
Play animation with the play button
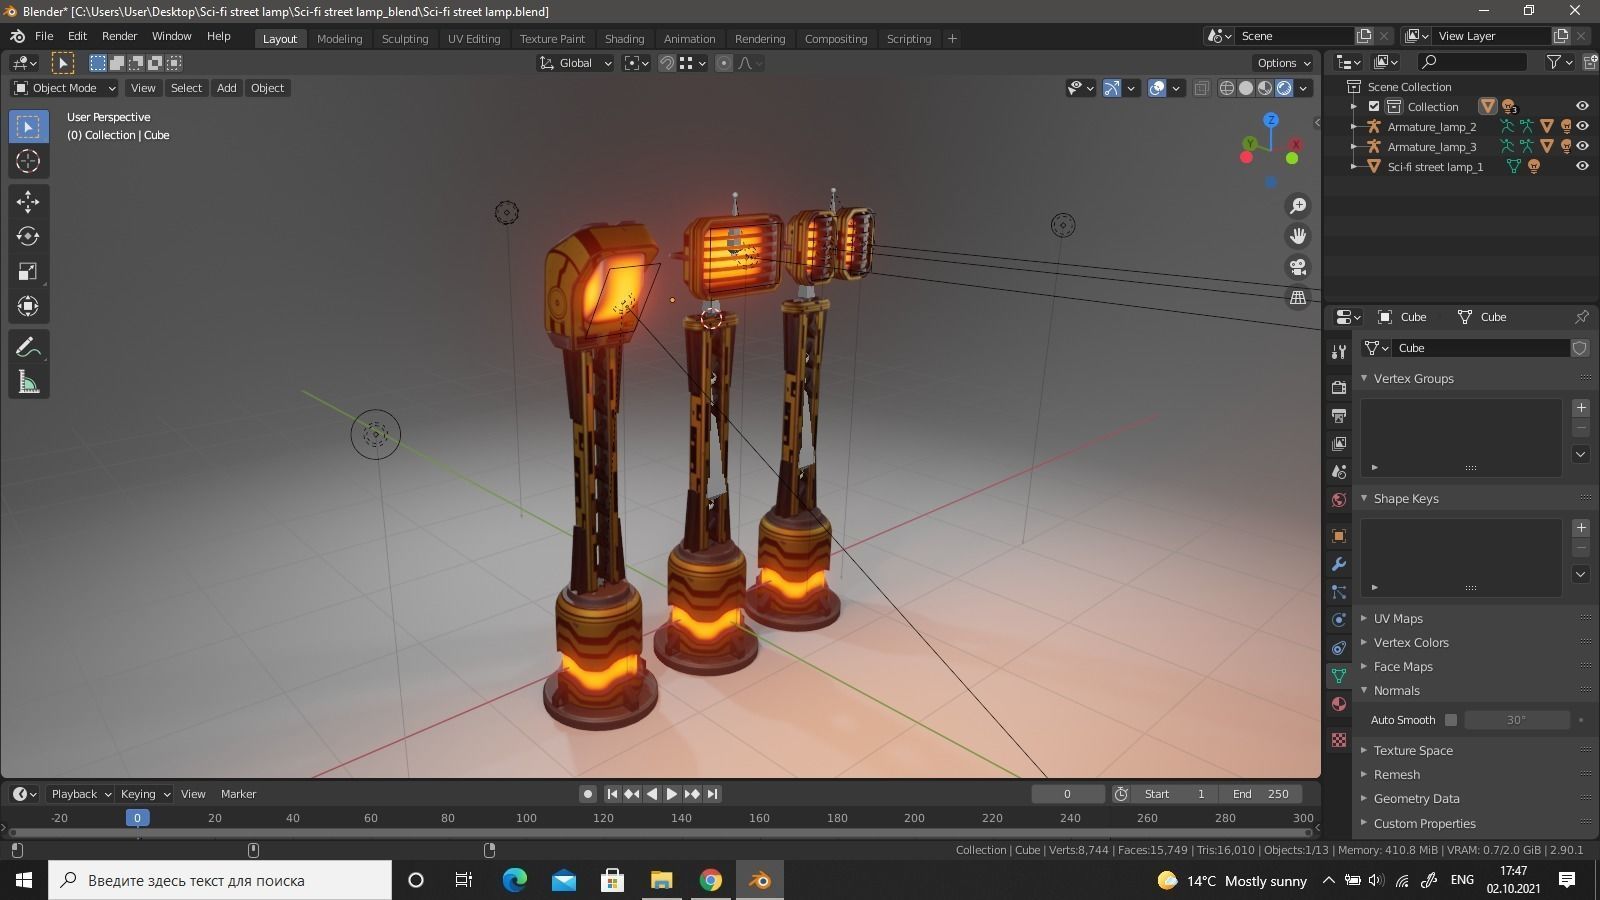(x=672, y=794)
